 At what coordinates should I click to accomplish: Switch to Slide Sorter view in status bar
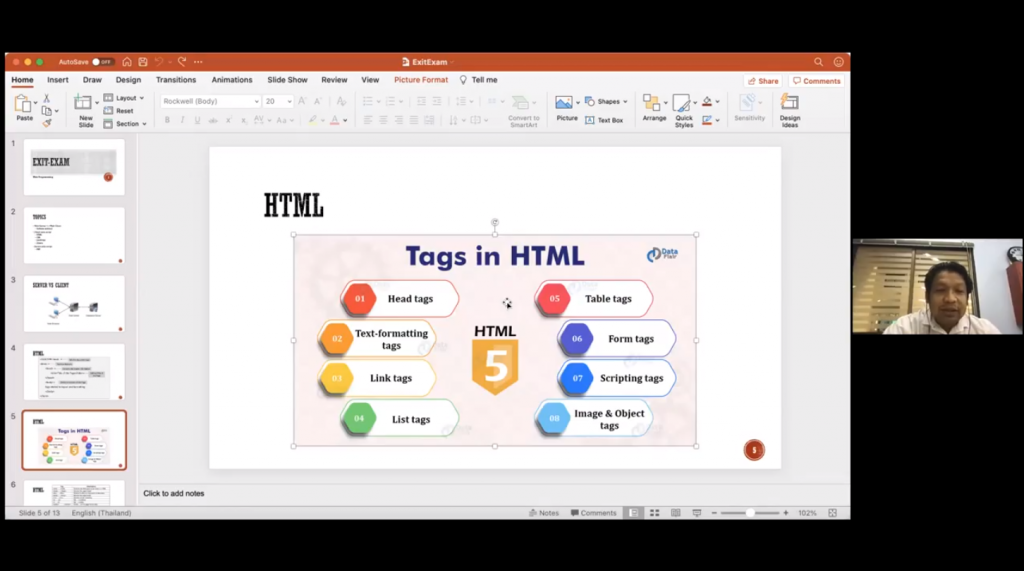pyautogui.click(x=653, y=513)
